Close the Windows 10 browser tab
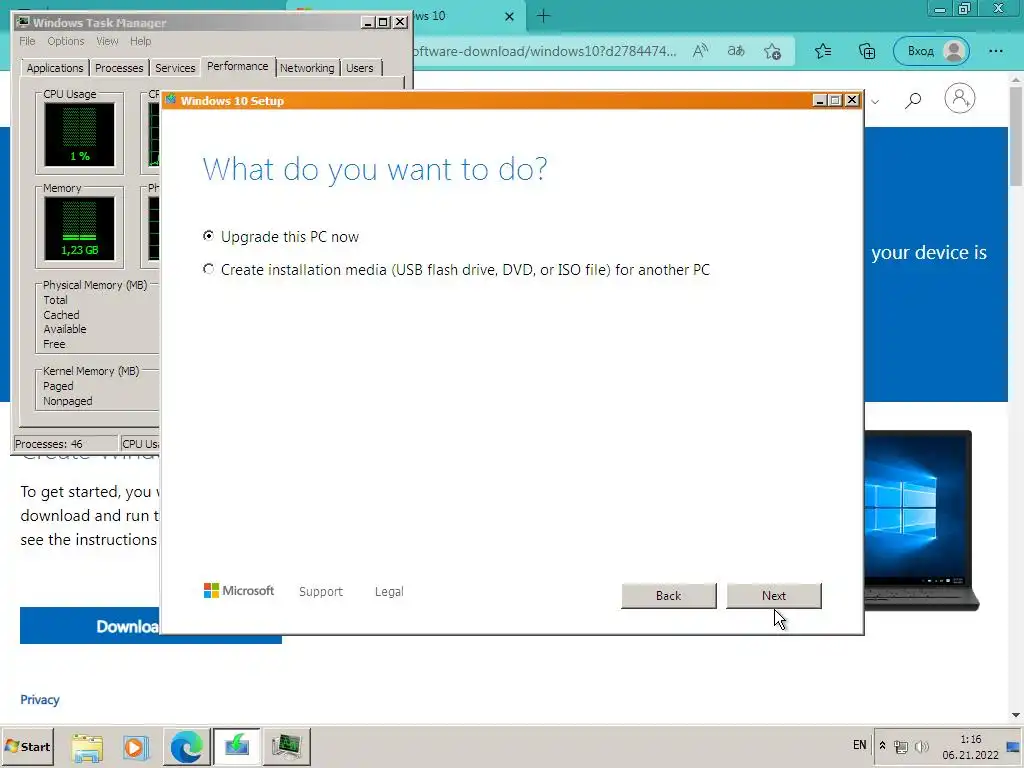The width and height of the screenshot is (1024, 768). pos(509,16)
